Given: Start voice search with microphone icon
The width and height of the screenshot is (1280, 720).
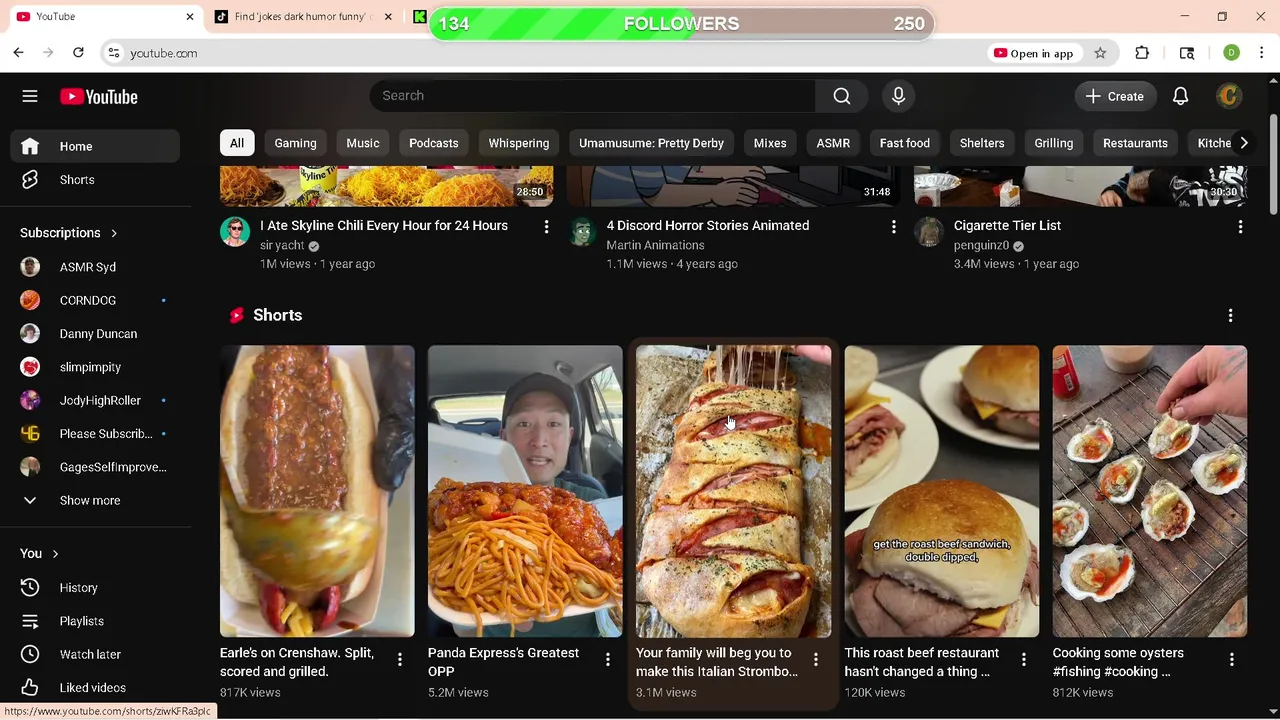Looking at the screenshot, I should (x=898, y=96).
